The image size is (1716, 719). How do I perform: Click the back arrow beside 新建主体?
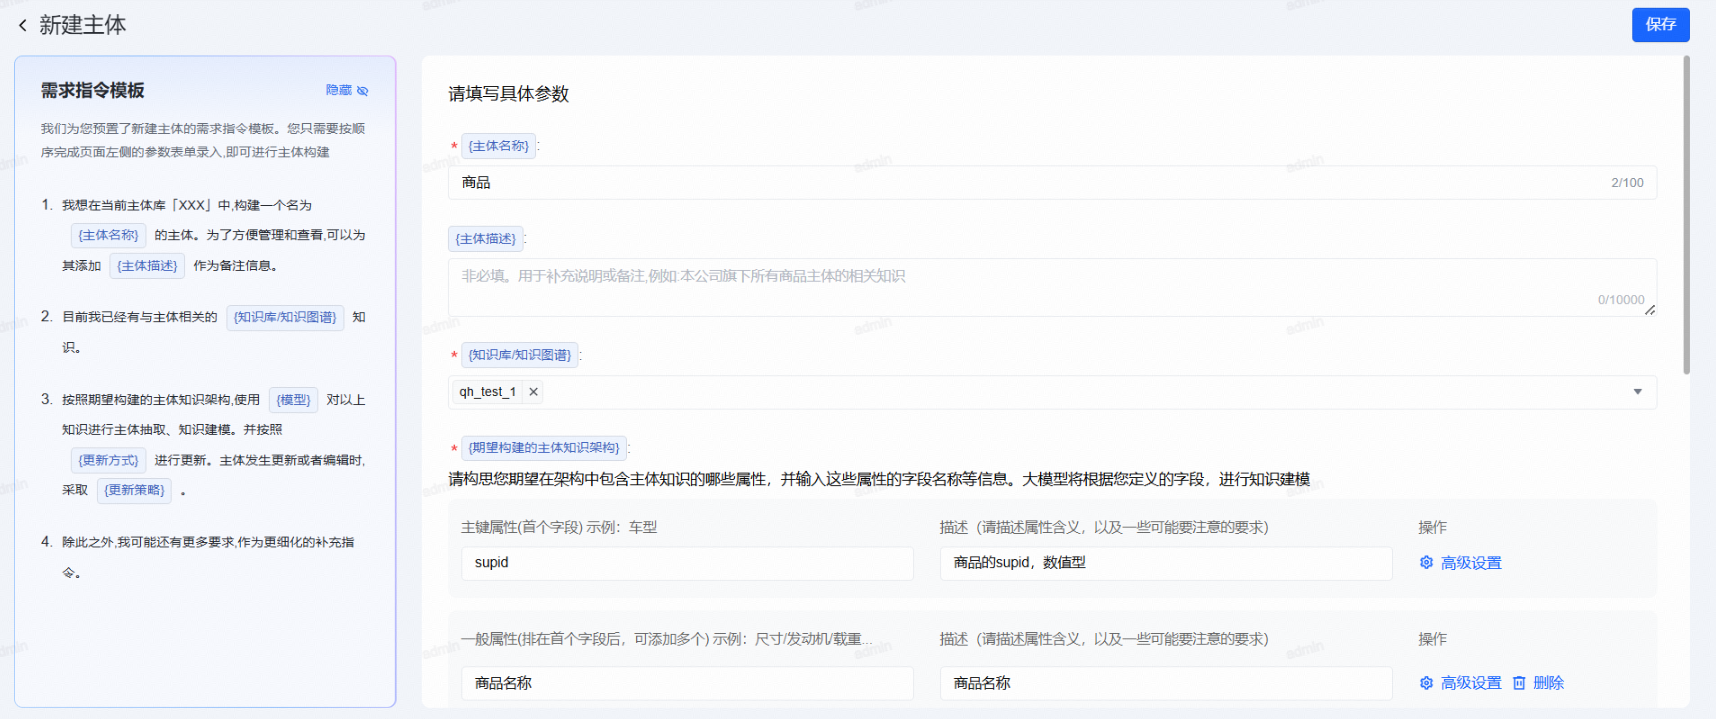click(23, 26)
